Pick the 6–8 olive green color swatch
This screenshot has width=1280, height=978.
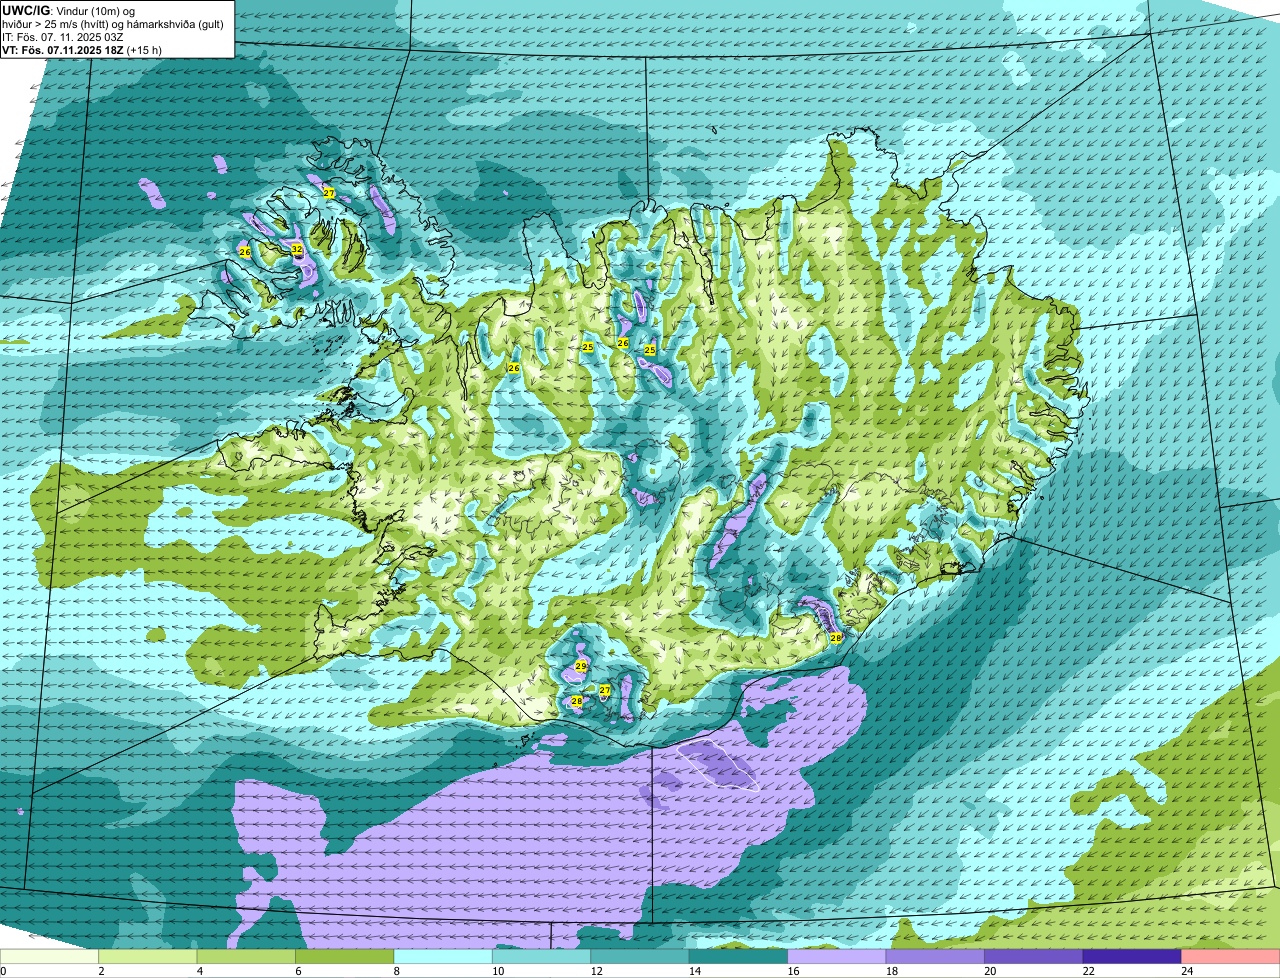[346, 957]
